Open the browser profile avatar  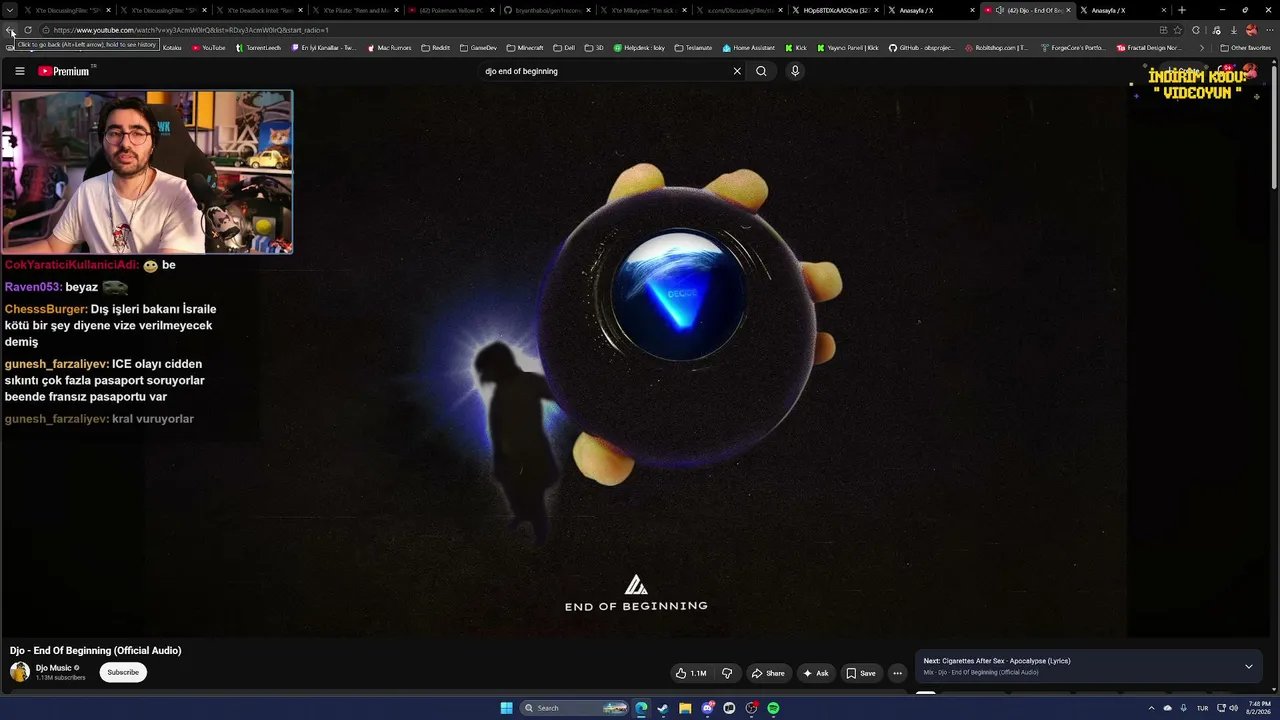[x=1251, y=30]
